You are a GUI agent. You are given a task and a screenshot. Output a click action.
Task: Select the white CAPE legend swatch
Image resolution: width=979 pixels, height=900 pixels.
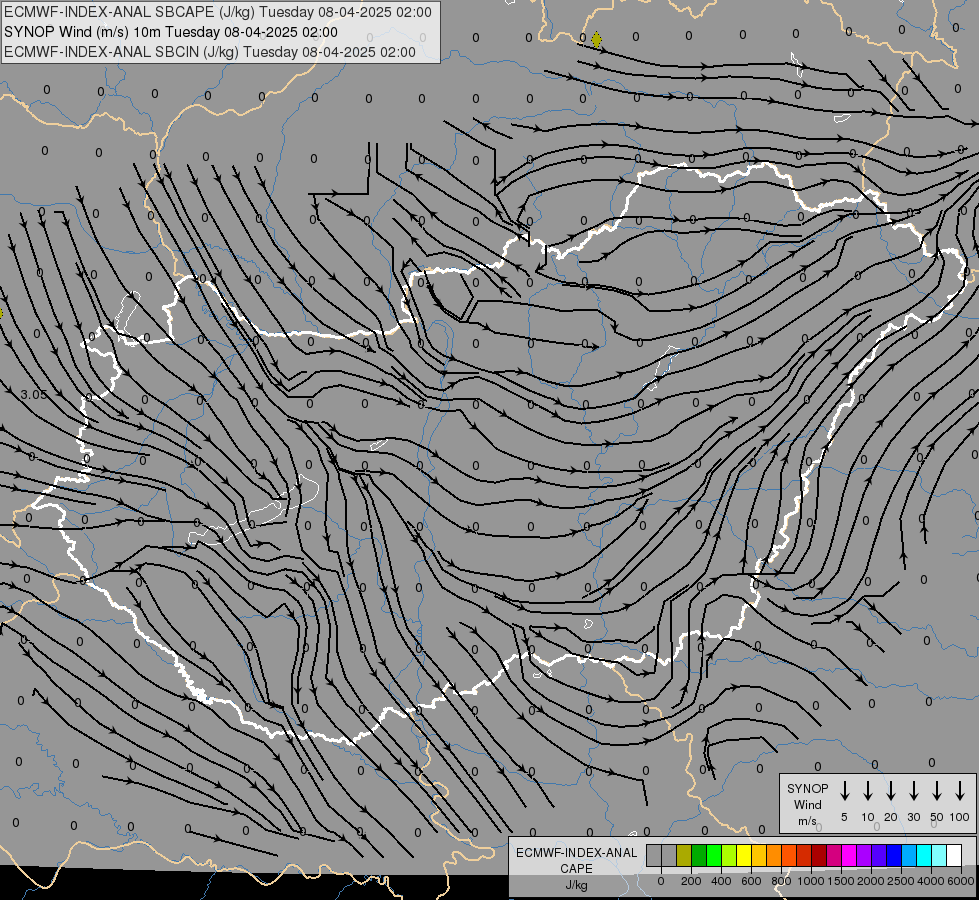(953, 855)
